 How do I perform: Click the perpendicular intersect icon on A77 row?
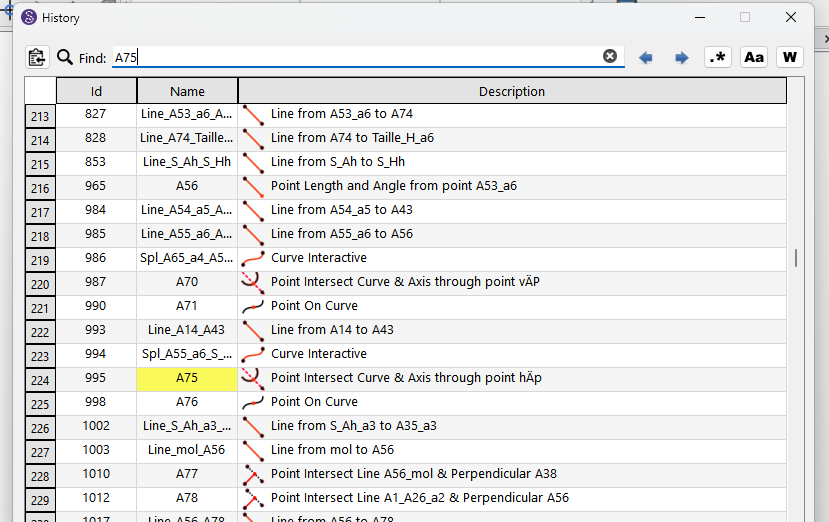pyautogui.click(x=253, y=474)
